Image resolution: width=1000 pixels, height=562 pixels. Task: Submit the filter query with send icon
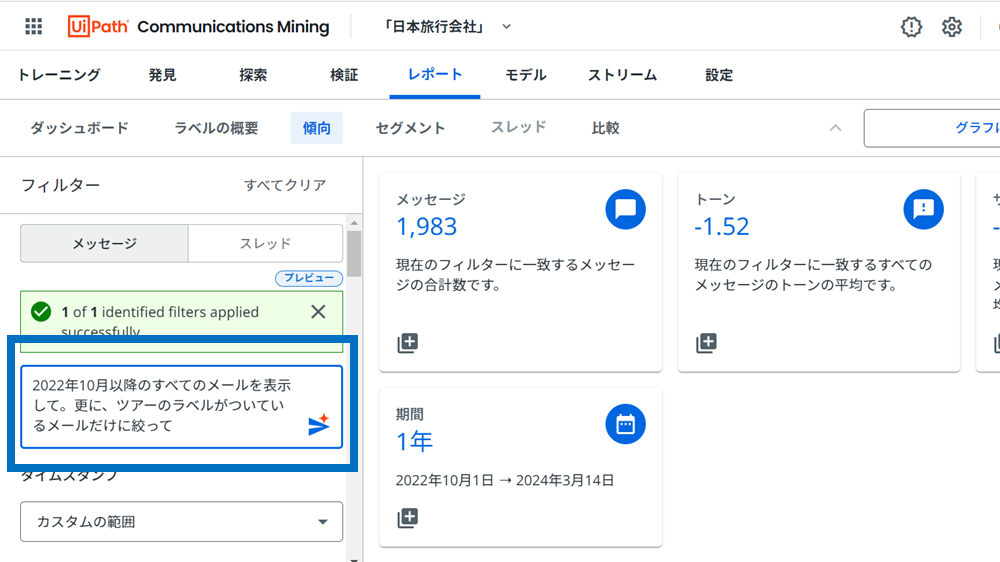click(318, 426)
